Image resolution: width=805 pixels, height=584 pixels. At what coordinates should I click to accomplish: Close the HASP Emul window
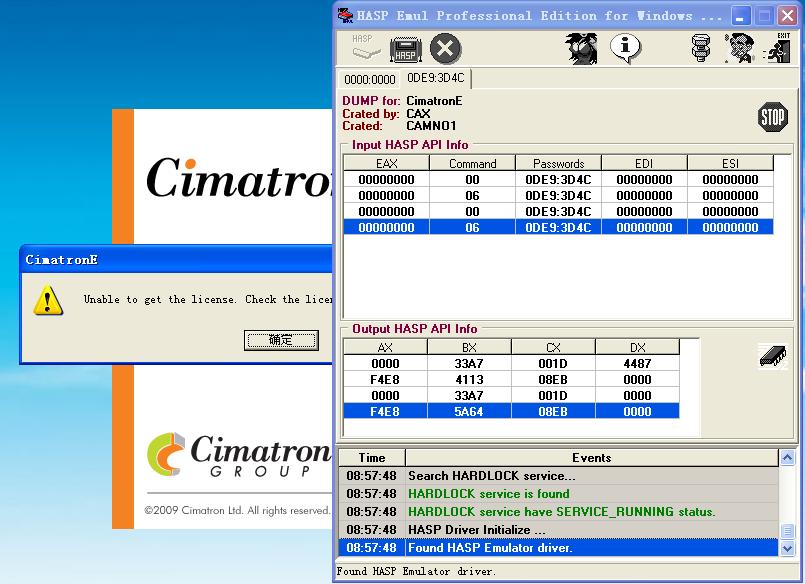[x=787, y=16]
